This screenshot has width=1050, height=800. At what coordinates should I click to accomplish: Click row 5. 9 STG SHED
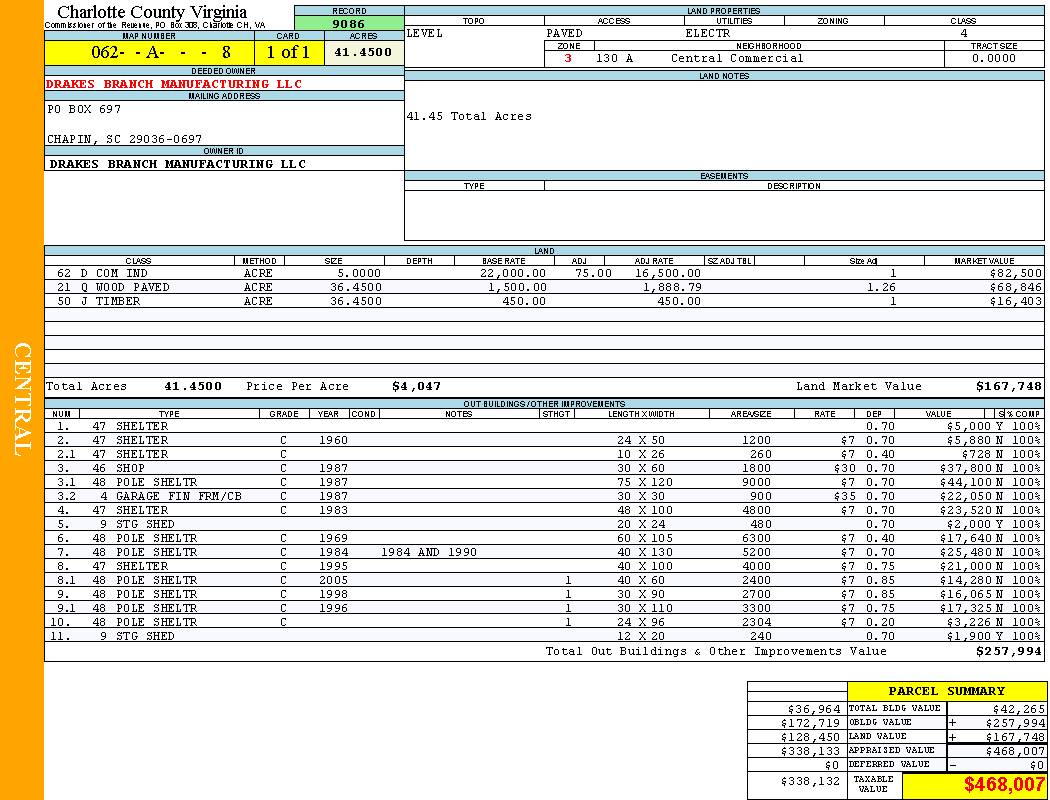coord(544,524)
